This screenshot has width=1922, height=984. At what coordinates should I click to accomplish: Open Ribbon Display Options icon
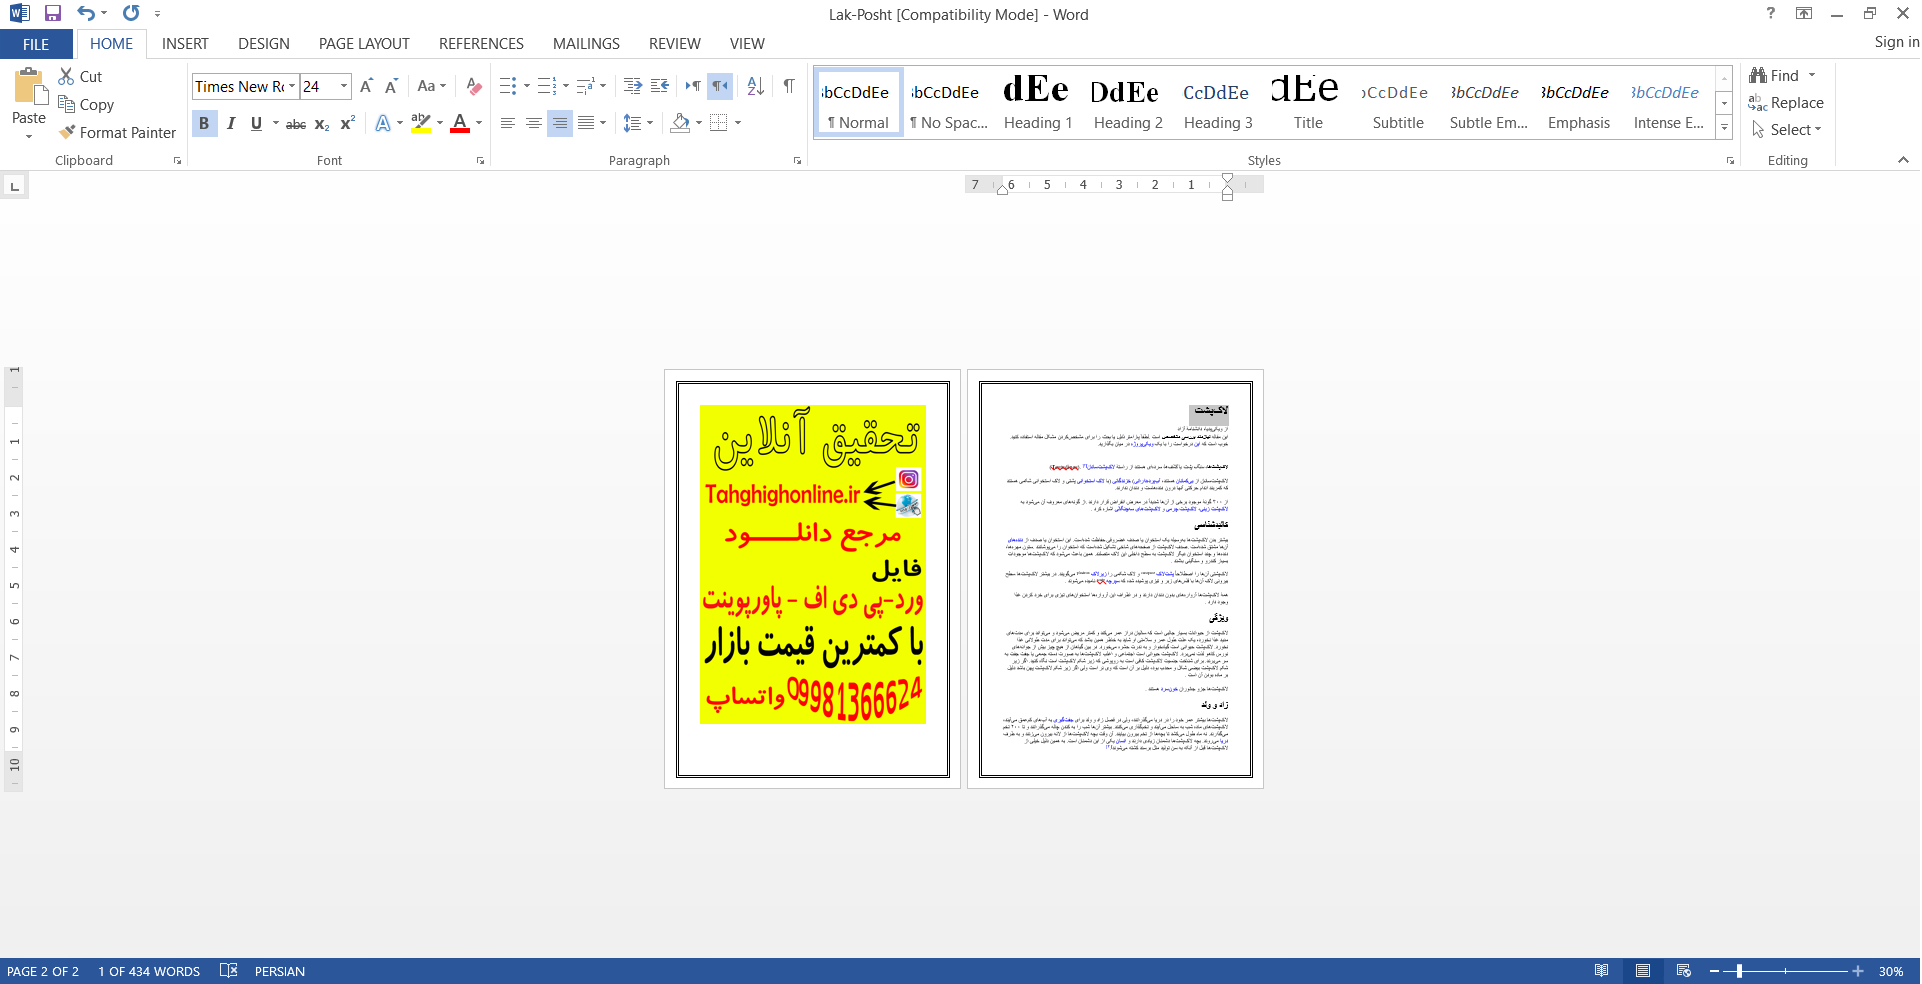pos(1804,14)
